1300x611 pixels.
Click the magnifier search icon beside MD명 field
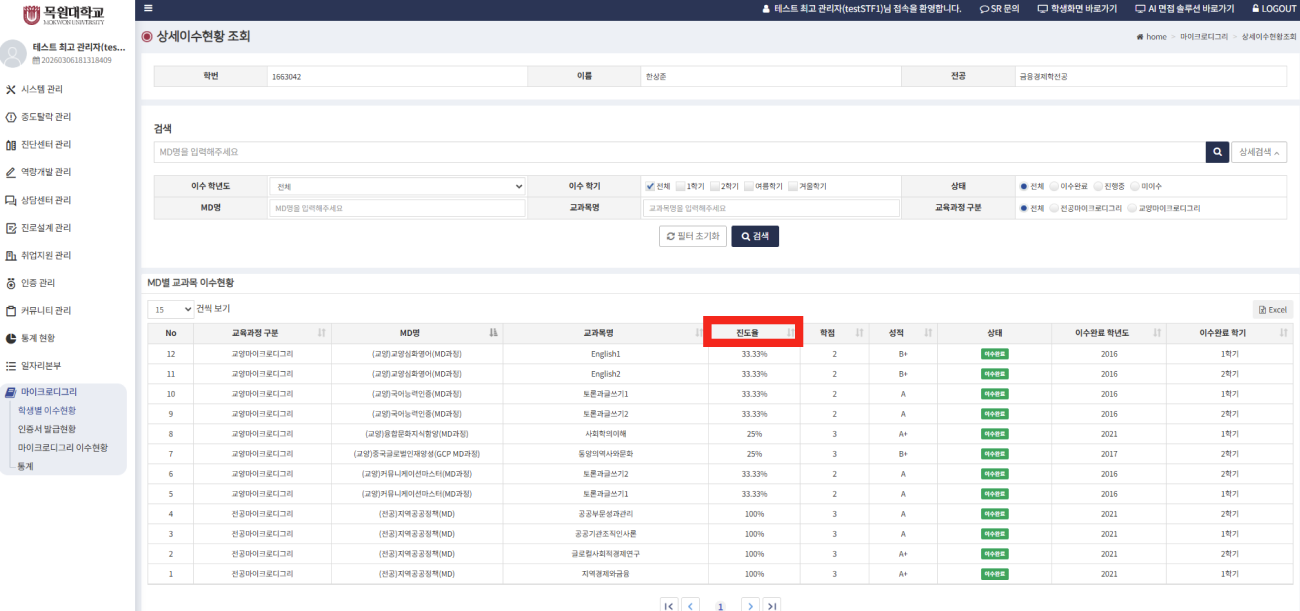[1216, 152]
